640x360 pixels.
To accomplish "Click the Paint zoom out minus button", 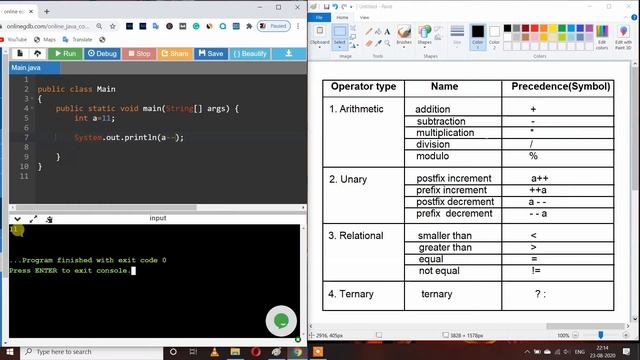I will tap(575, 335).
